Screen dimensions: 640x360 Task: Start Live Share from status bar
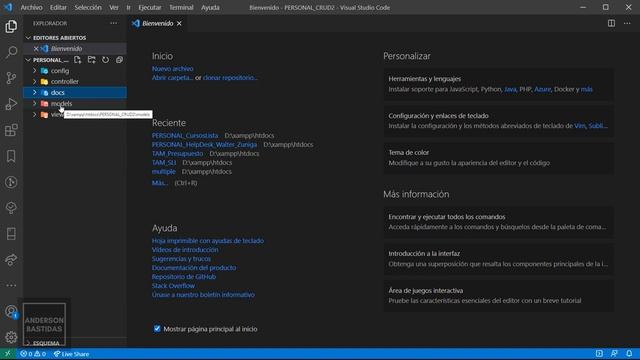[71, 354]
